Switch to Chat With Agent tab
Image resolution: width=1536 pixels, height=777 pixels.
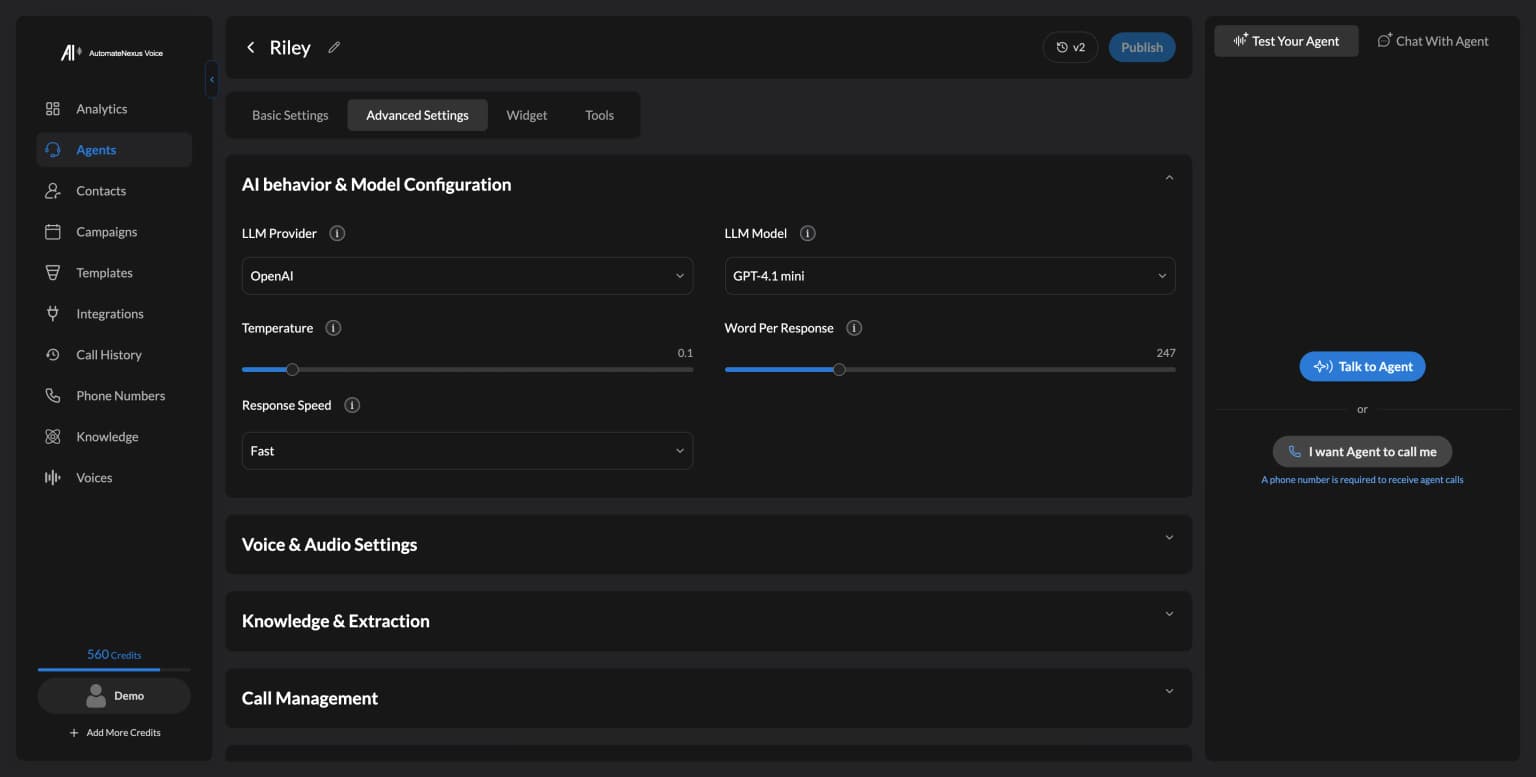(1433, 41)
